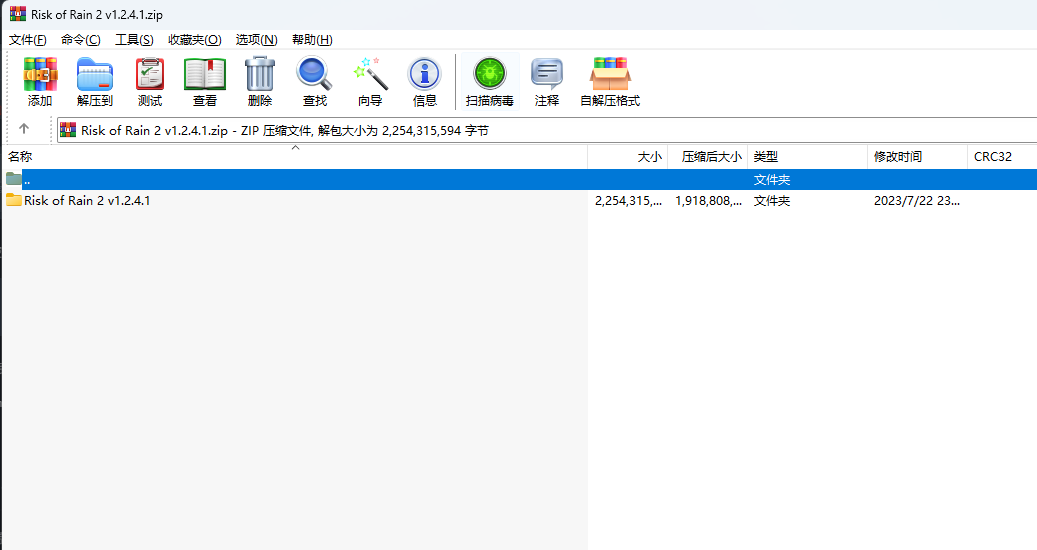Click the SFX (自解压格式) icon
The height and width of the screenshot is (550, 1037).
coord(610,82)
